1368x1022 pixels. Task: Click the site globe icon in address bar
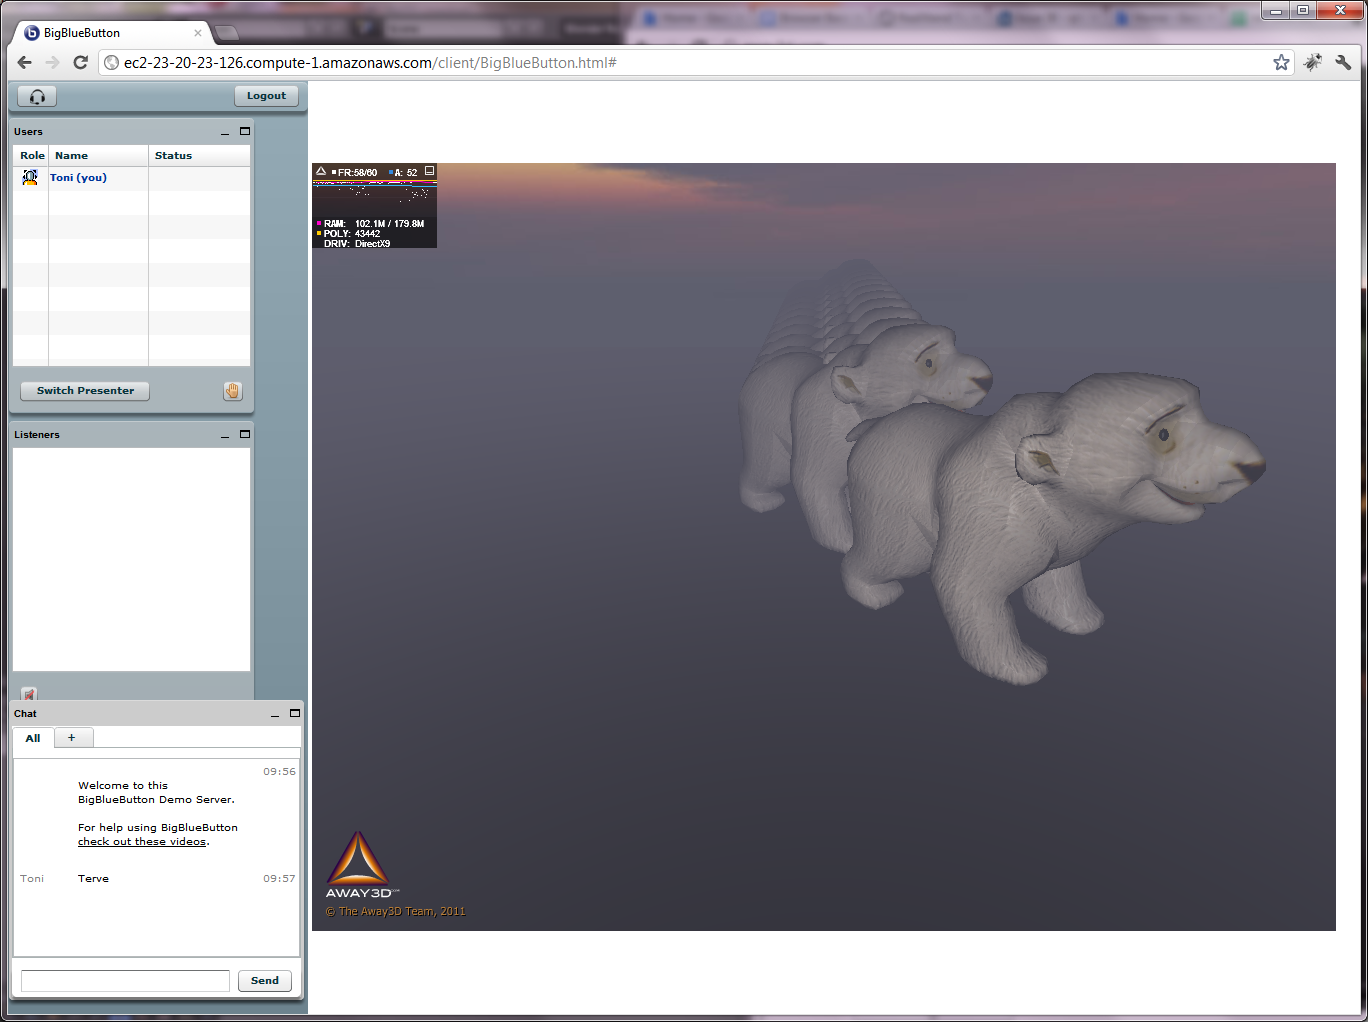point(112,63)
